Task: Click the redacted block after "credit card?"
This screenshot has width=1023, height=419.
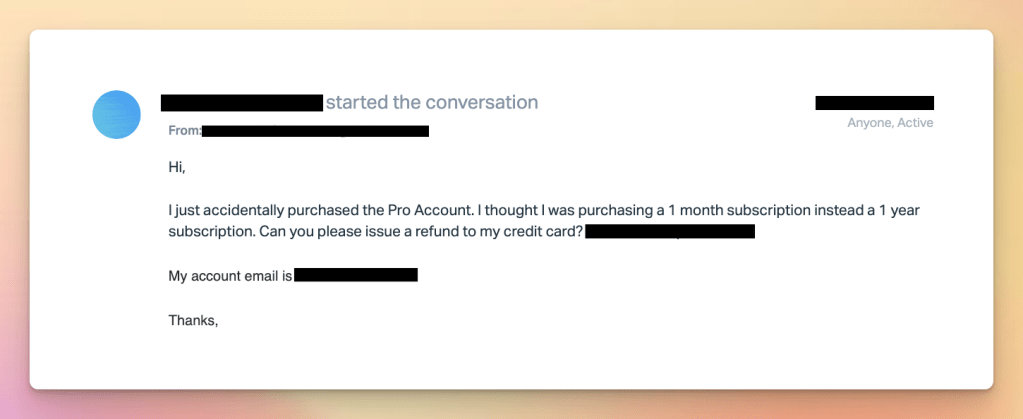Action: pos(669,231)
